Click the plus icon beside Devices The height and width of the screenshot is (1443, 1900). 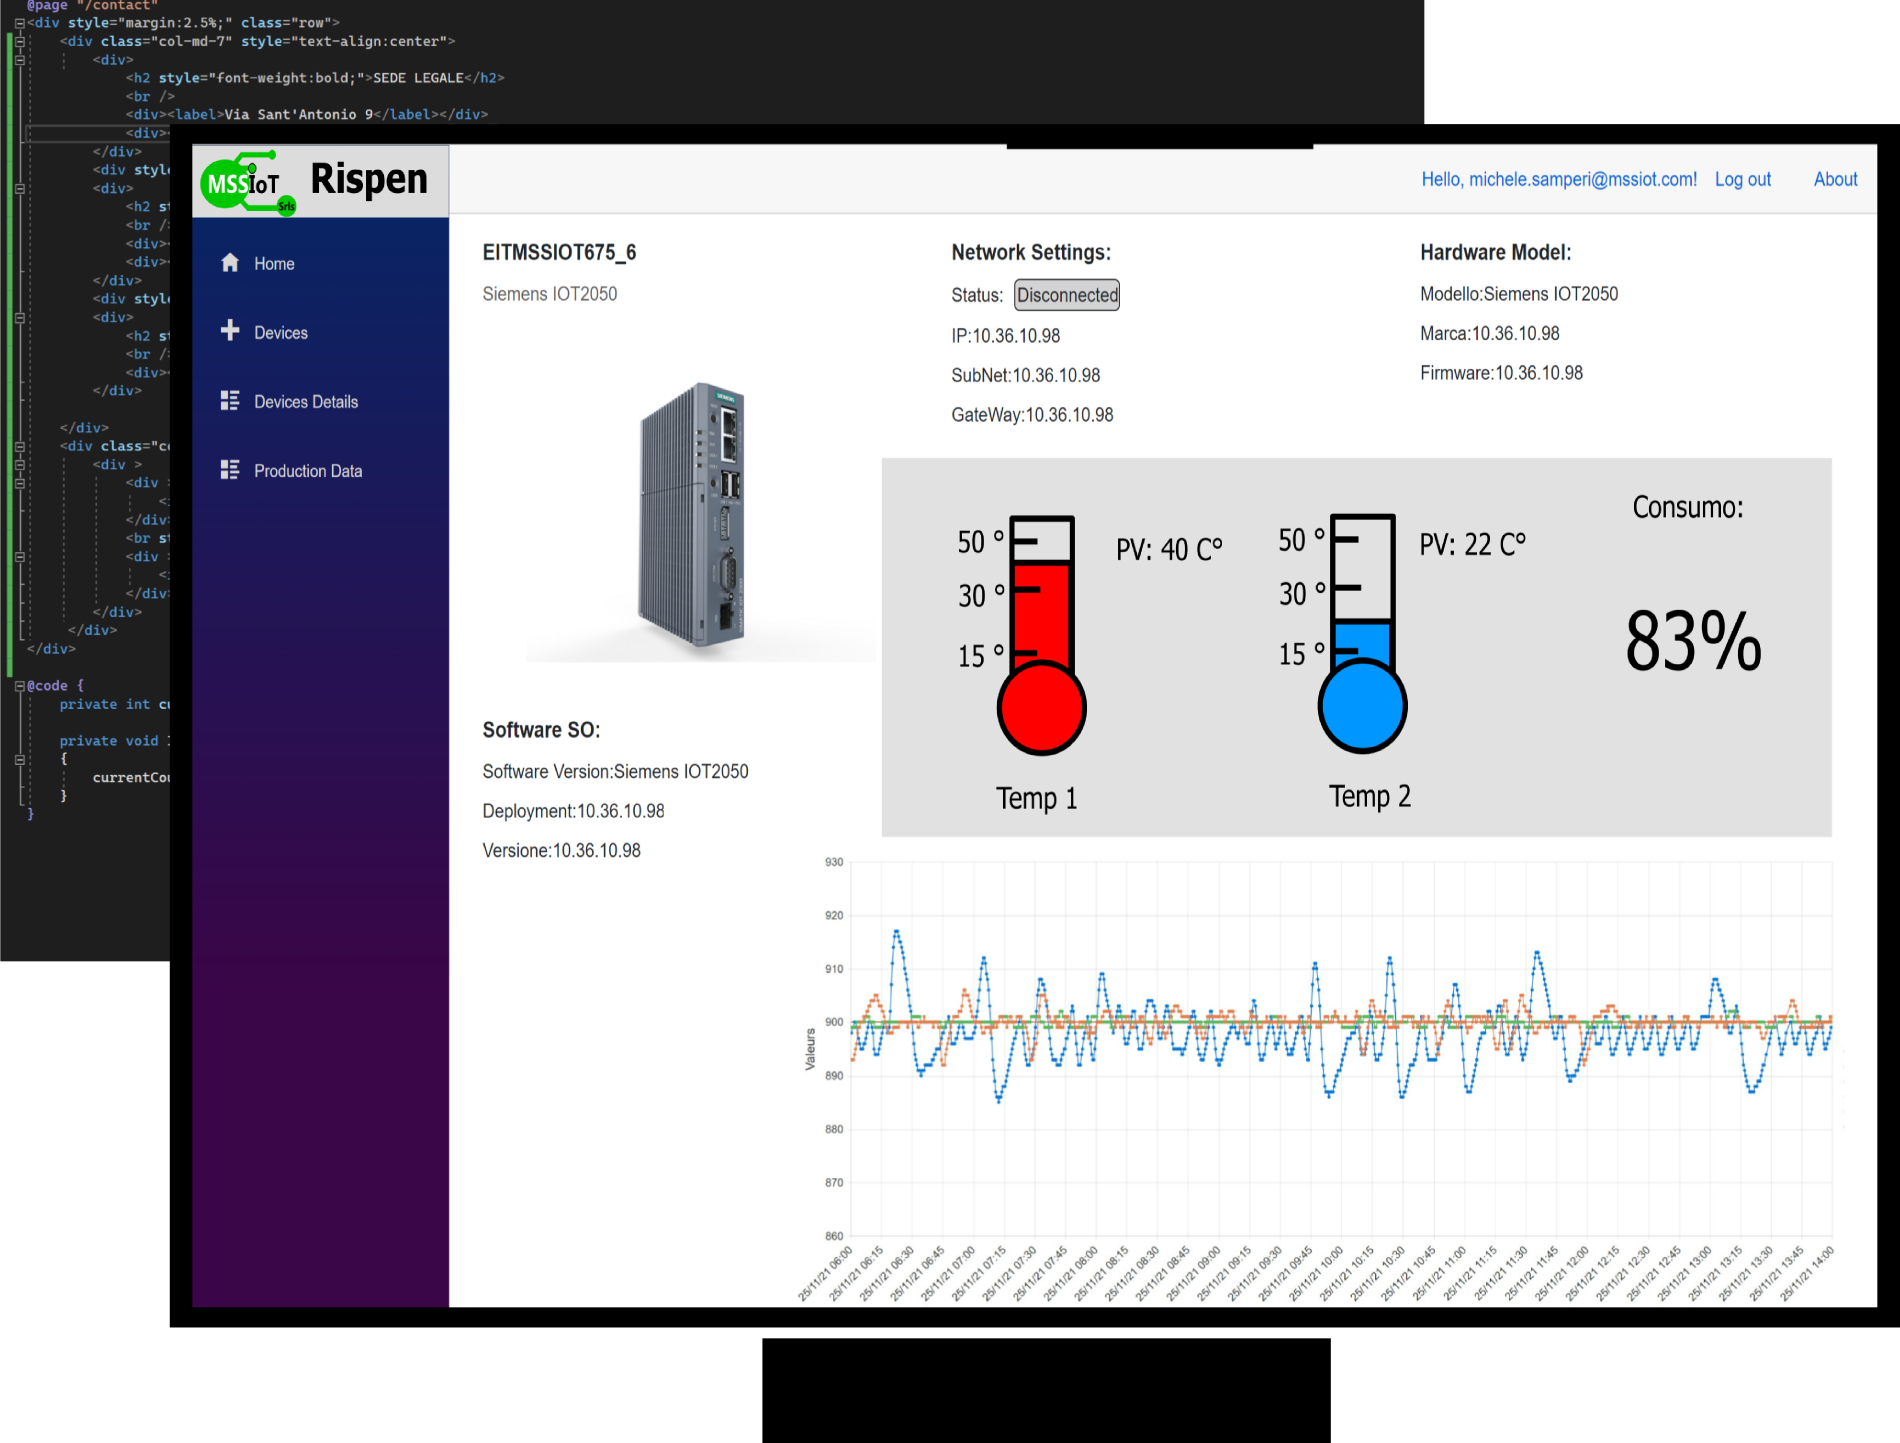pyautogui.click(x=230, y=330)
